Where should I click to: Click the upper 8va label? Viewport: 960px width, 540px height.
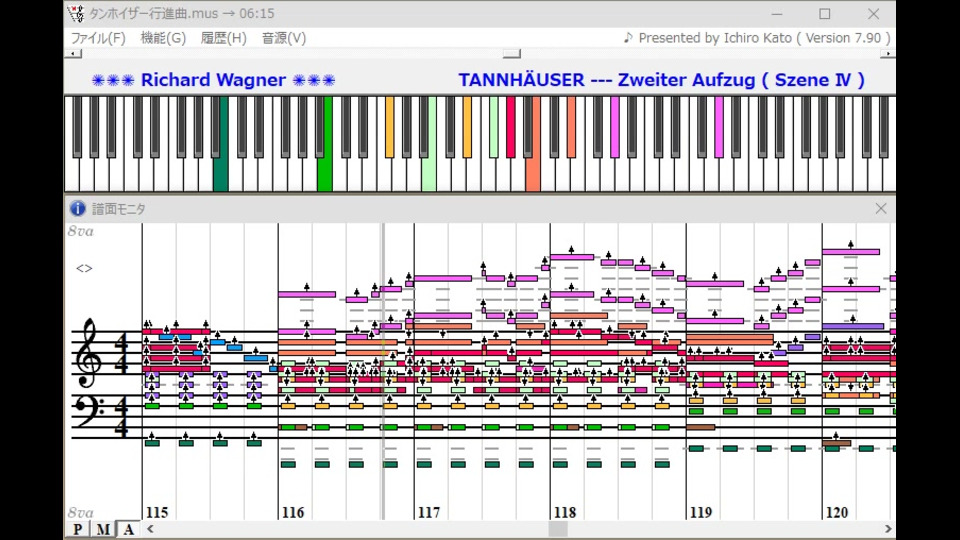81,231
